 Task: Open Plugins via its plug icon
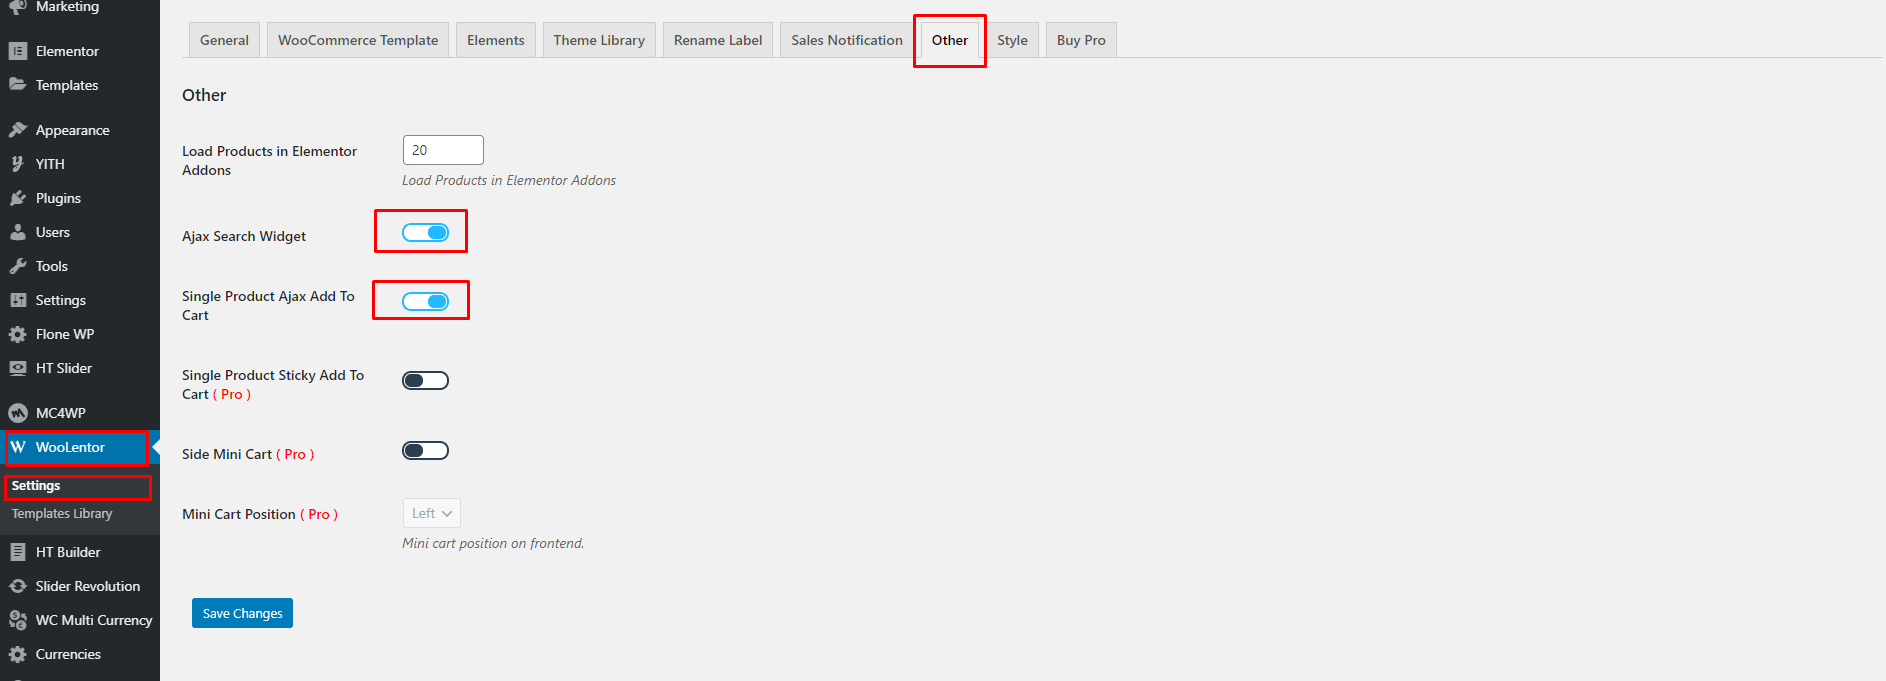pos(18,198)
